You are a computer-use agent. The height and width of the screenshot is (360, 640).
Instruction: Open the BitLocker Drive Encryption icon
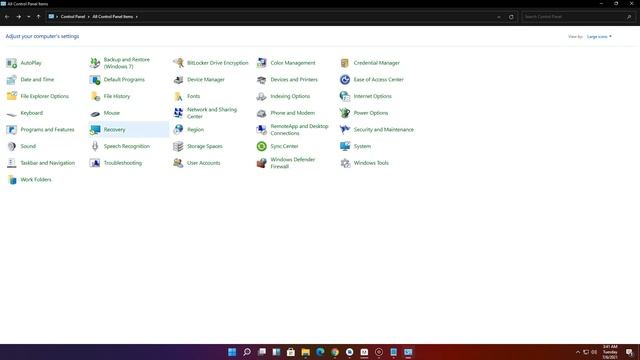(x=178, y=63)
